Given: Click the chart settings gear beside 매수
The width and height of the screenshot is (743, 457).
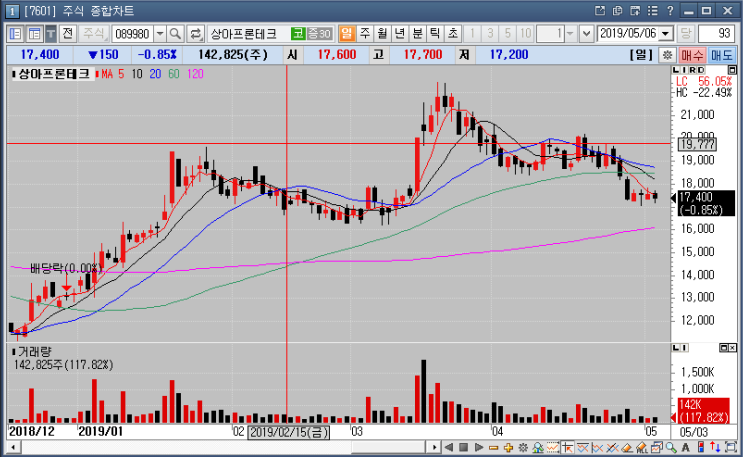Looking at the screenshot, I should coord(667,55).
